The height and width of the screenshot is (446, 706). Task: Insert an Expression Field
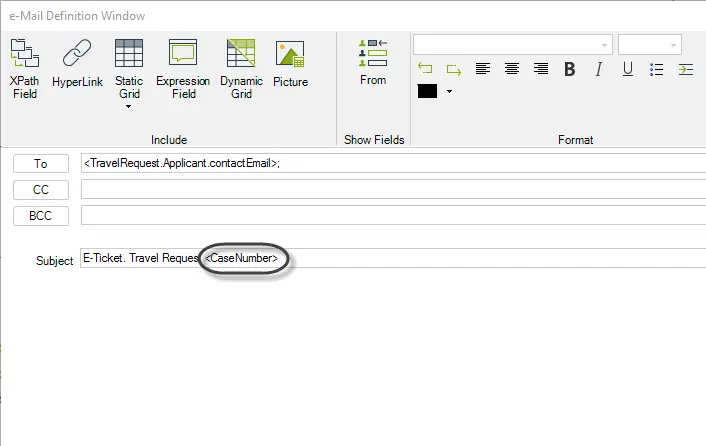tap(183, 69)
